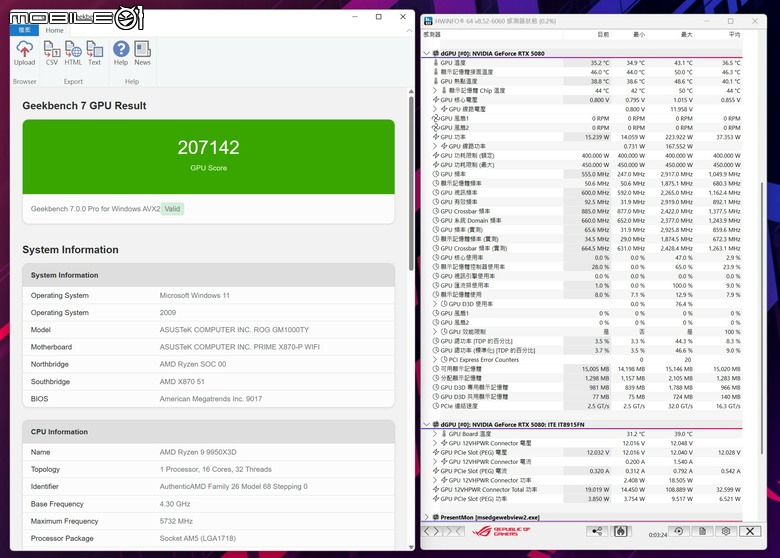Click the HWiNFO collapse-columns inward arrows

point(455,531)
